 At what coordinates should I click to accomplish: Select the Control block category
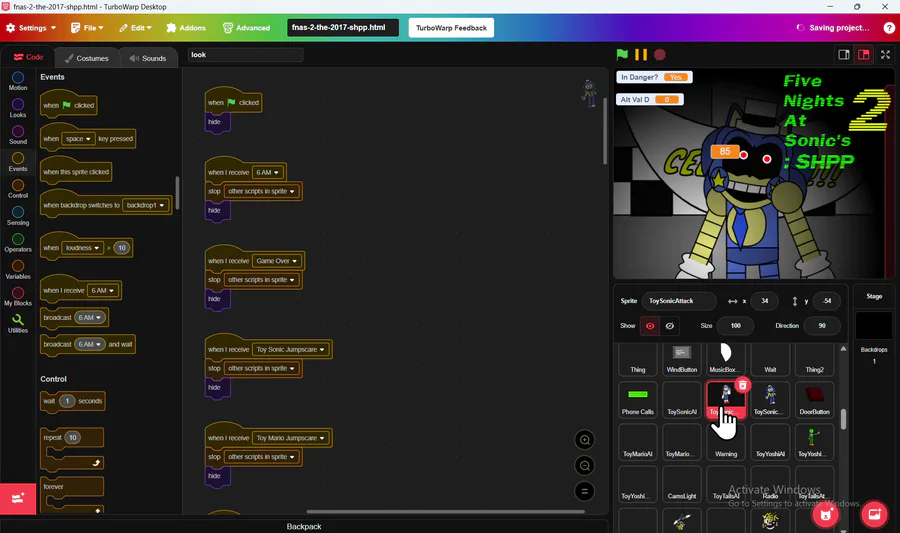(18, 189)
